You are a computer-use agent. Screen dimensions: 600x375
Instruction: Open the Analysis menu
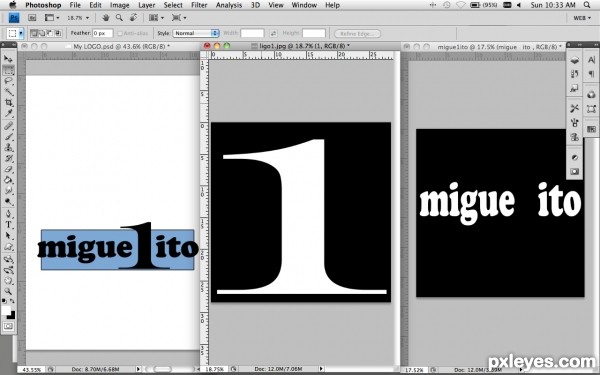[229, 5]
